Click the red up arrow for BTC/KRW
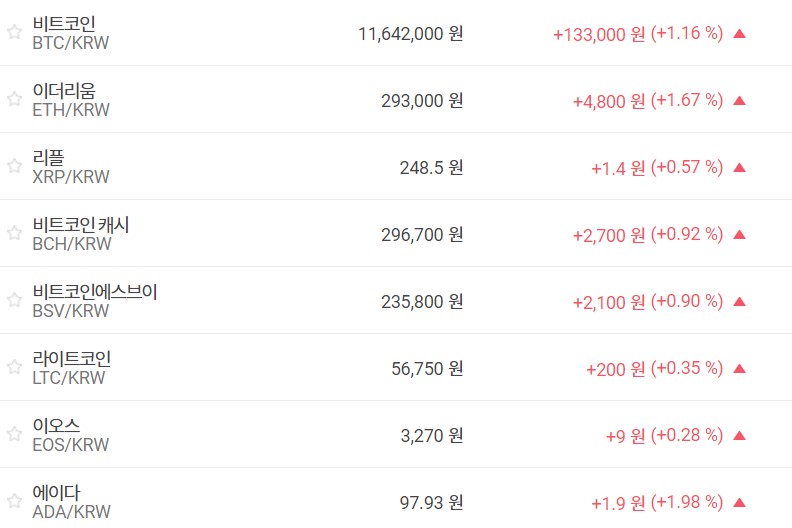Viewport: 792px width, 528px height. coord(740,33)
